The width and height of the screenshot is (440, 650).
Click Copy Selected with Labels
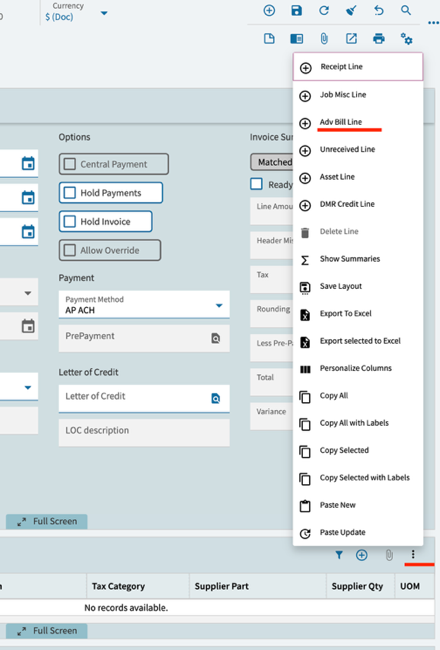click(358, 478)
